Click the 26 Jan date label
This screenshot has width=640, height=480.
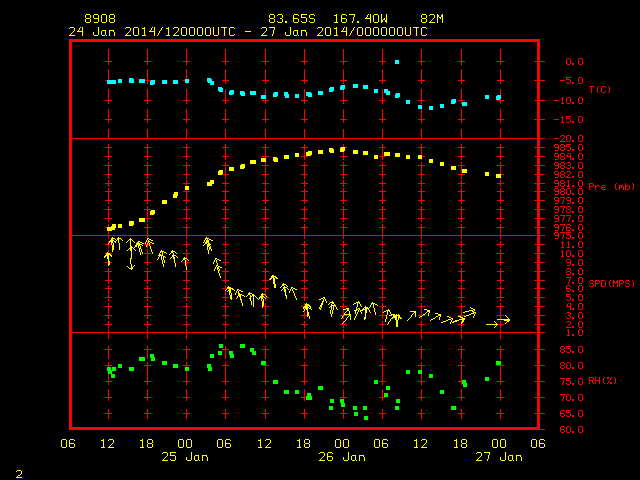click(342, 457)
